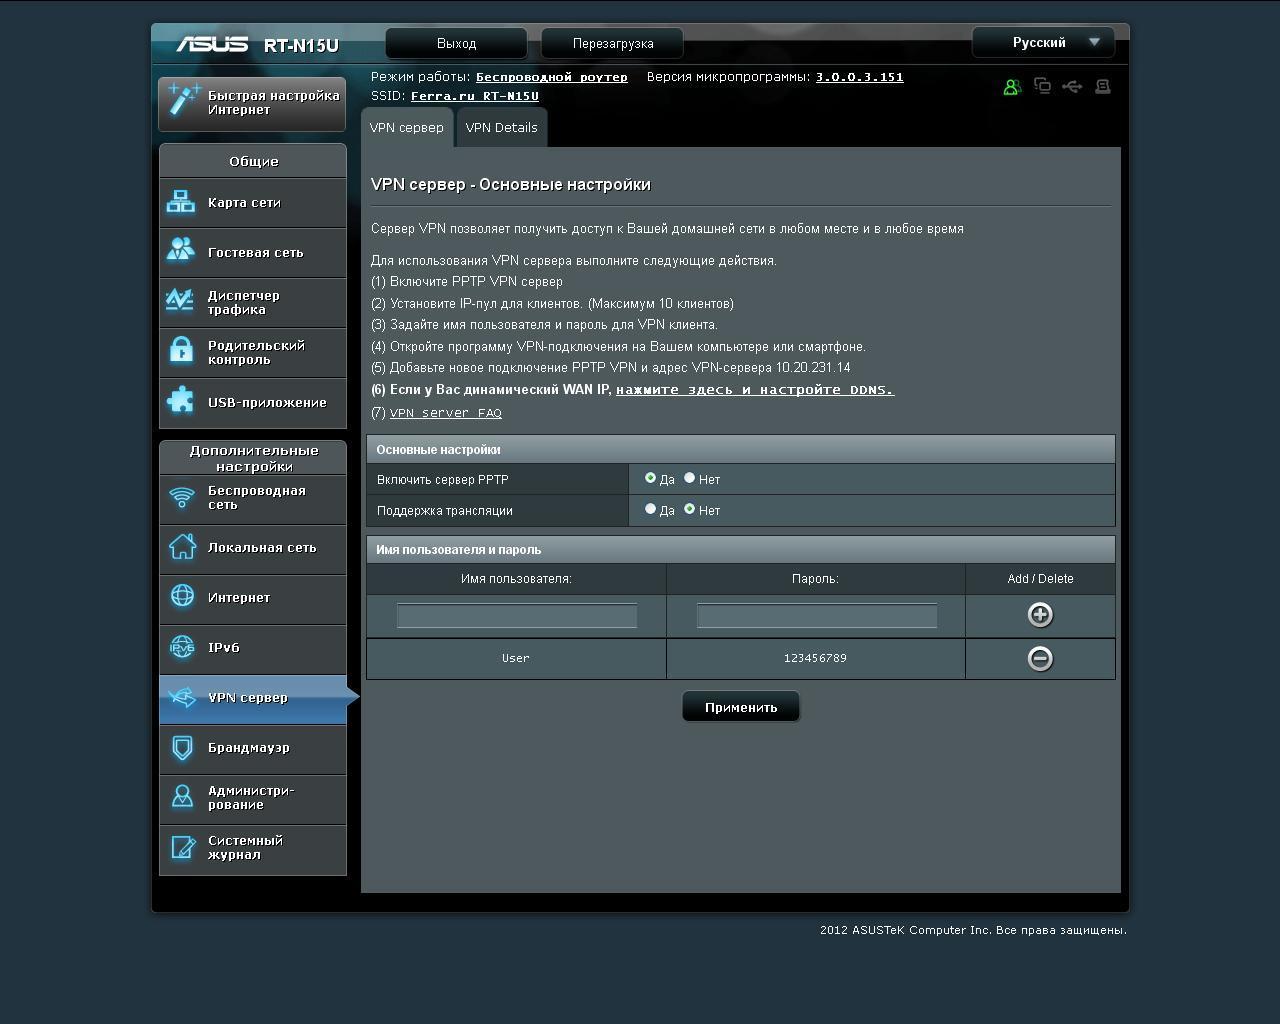Image resolution: width=1280 pixels, height=1024 pixels.
Task: Click the Quick Internet Setup wand icon
Action: pyautogui.click(x=184, y=101)
